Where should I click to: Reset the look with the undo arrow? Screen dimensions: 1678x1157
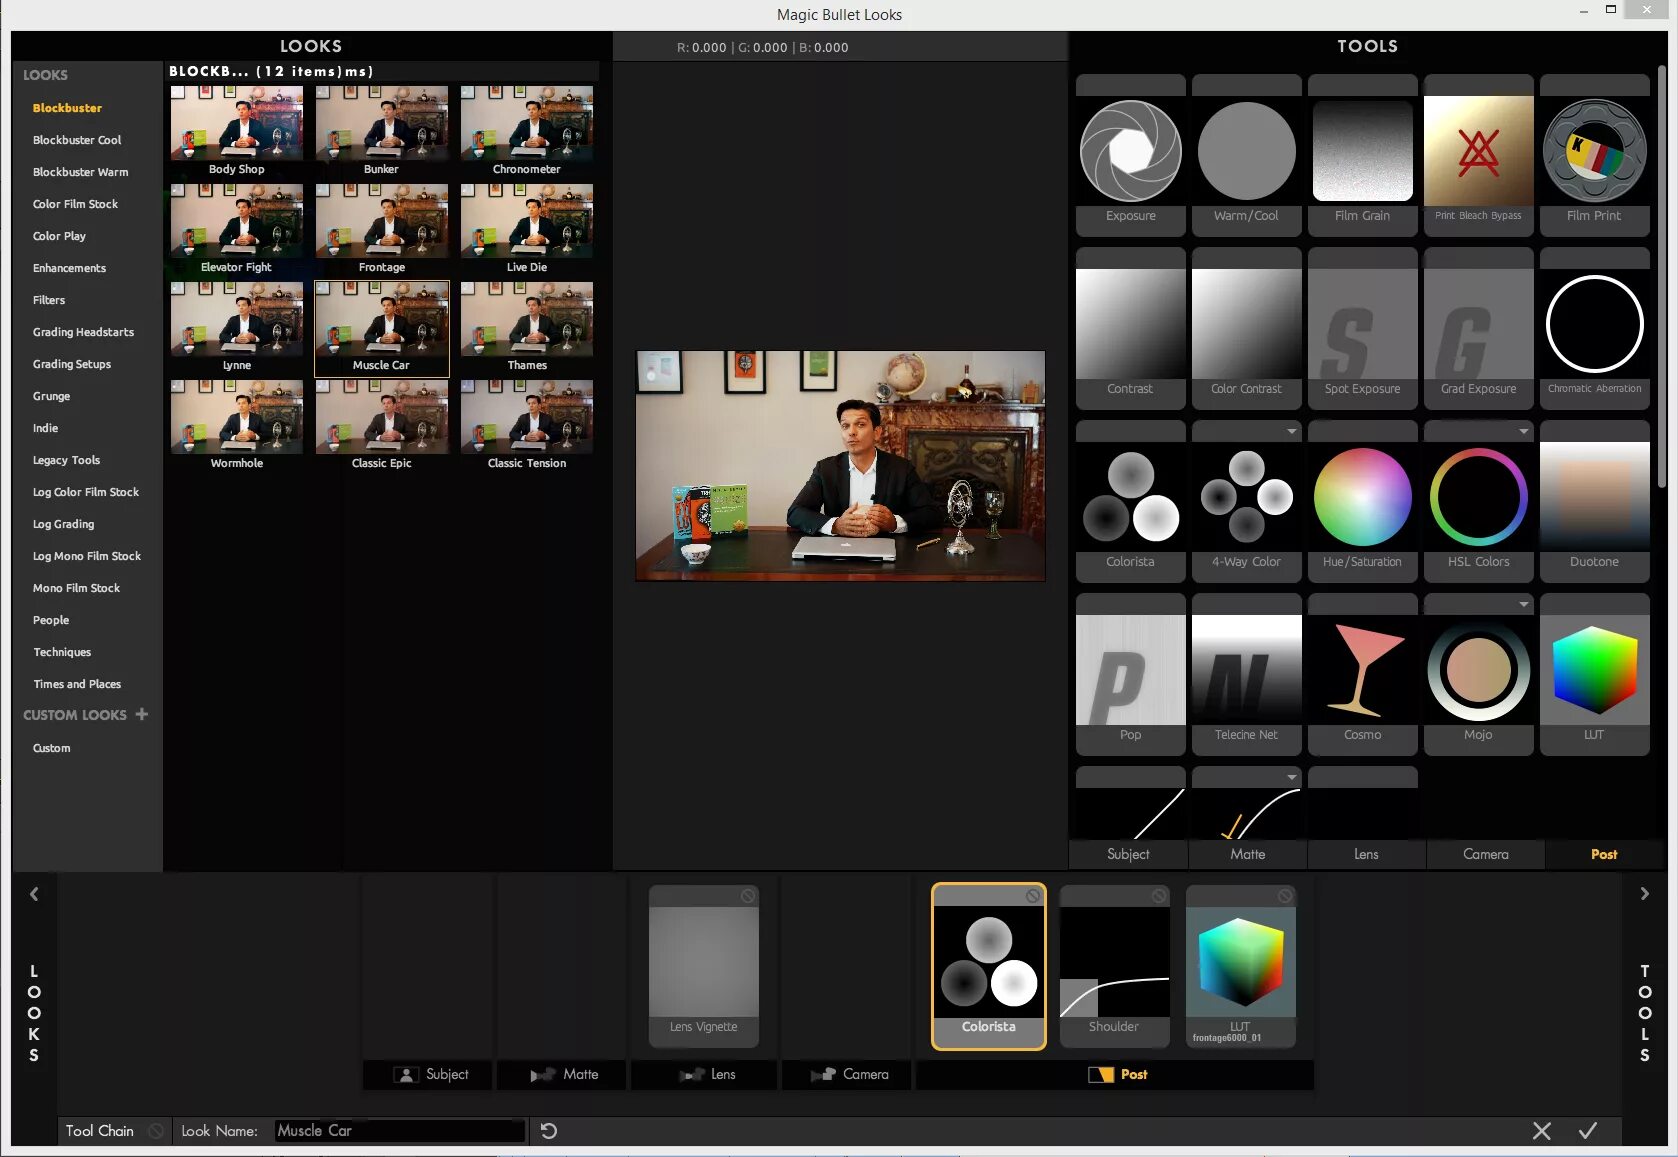pyautogui.click(x=548, y=1131)
